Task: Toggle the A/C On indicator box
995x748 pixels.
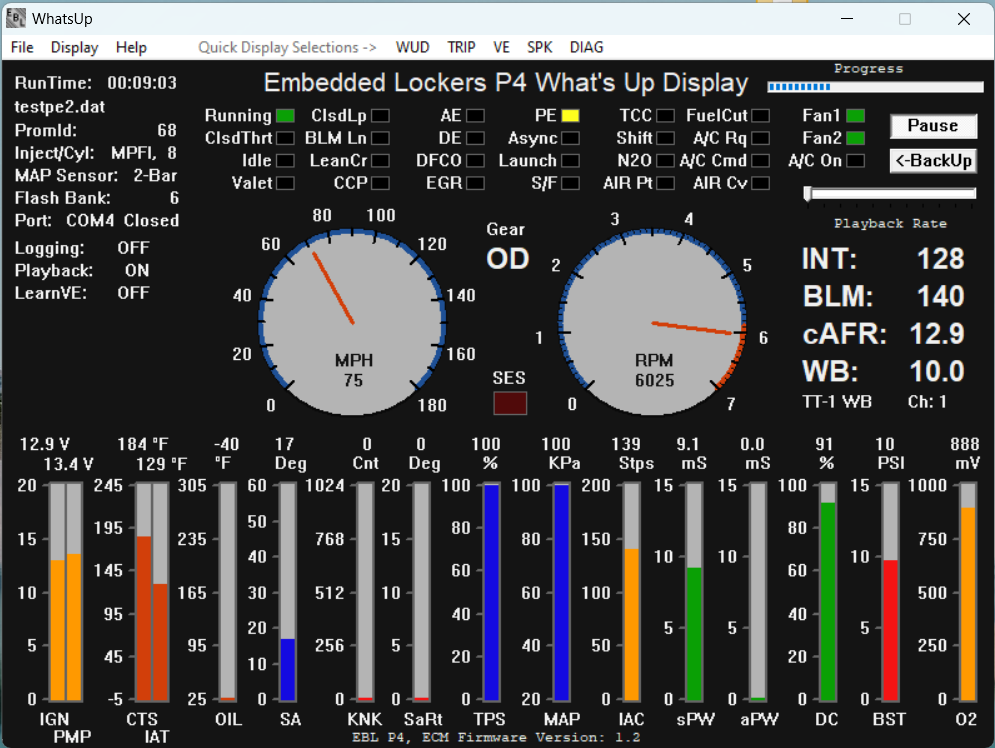Action: pos(855,161)
